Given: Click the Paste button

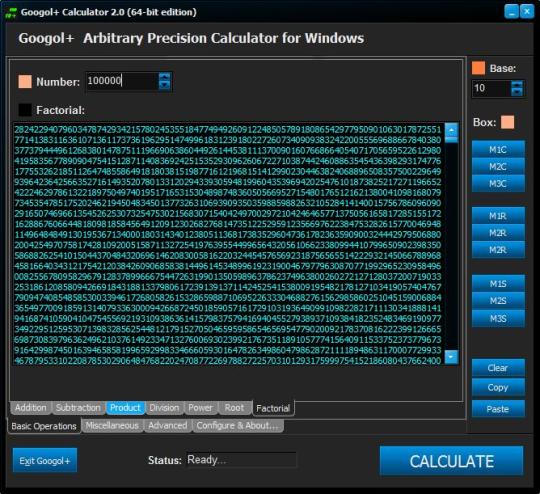Looking at the screenshot, I should 498,409.
